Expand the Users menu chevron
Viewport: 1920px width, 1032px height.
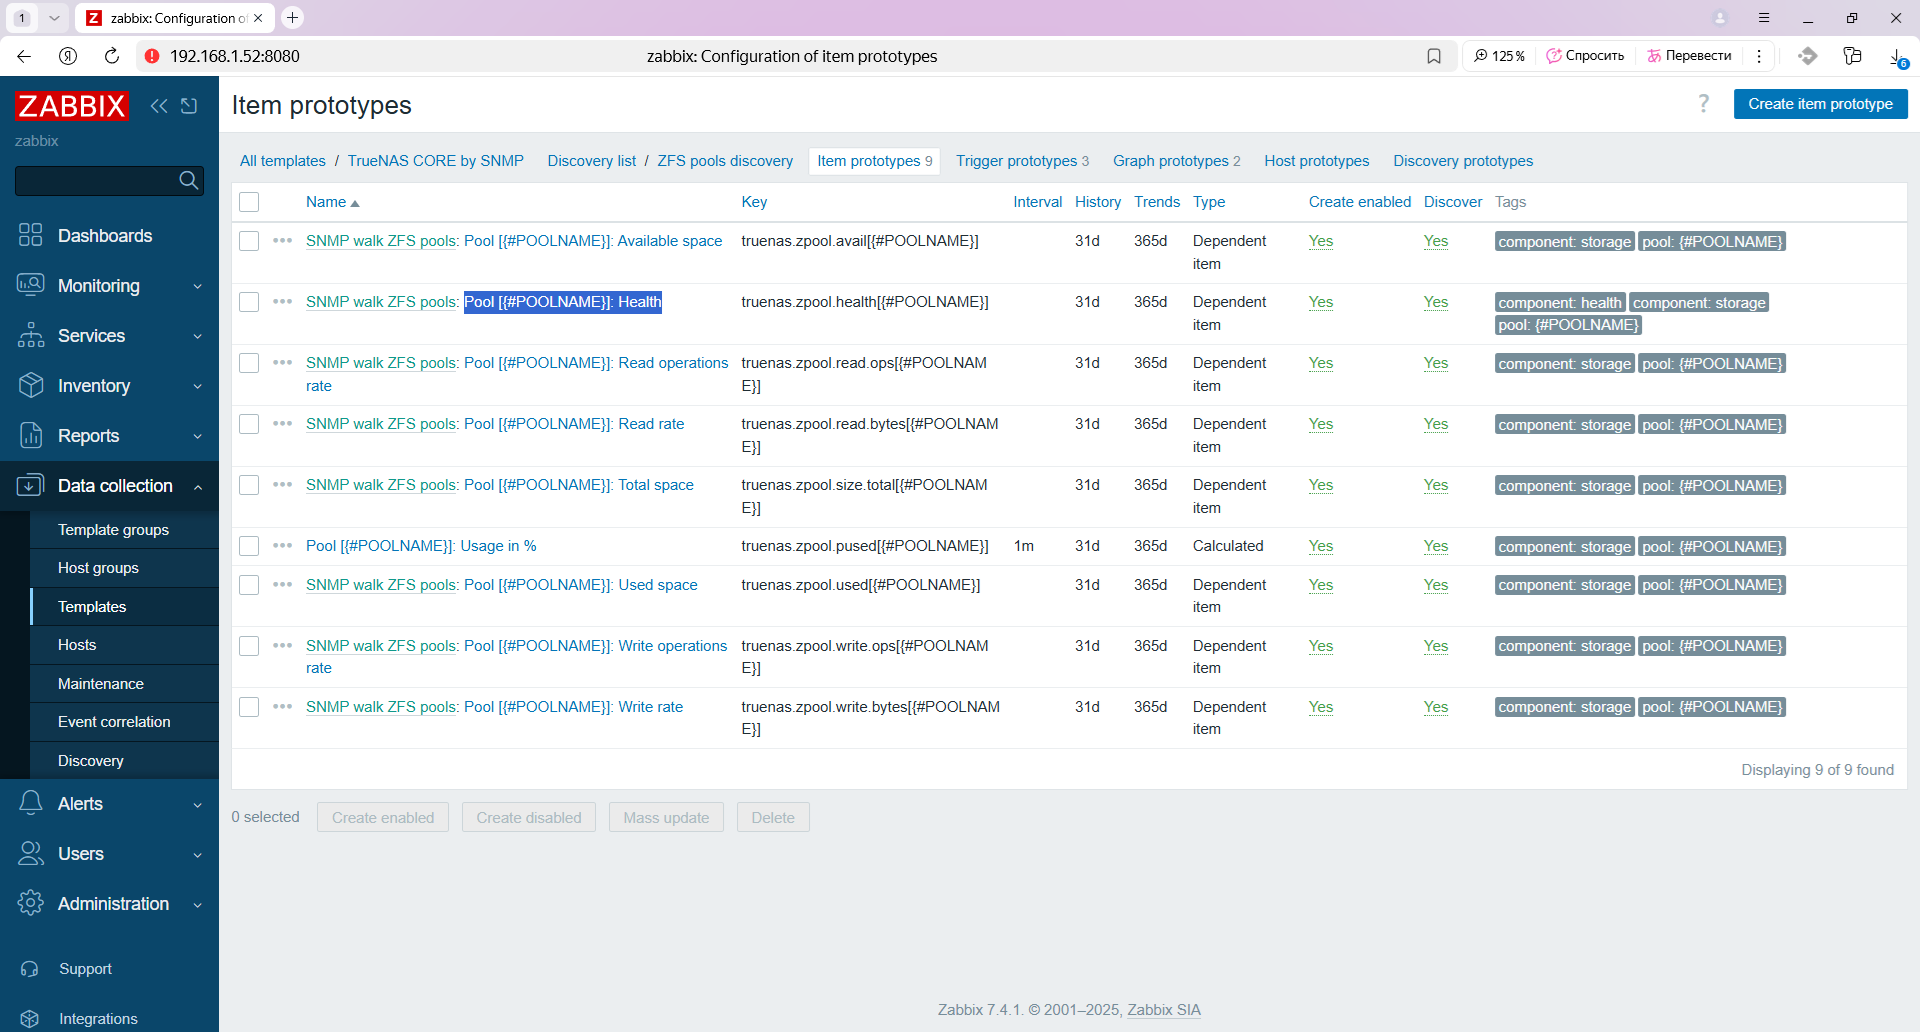pos(198,854)
